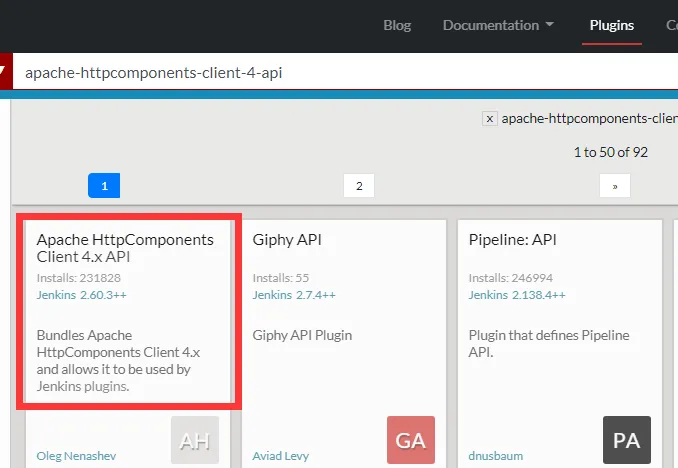Open Apache HttpComponents Client 4.x API plugin
This screenshot has height=468, width=678.
coord(125,247)
